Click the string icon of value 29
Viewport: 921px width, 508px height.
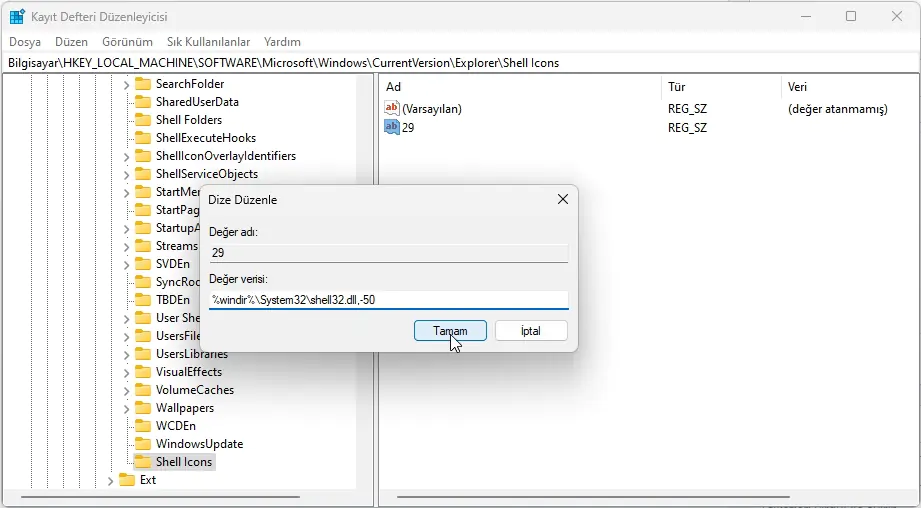pyautogui.click(x=392, y=127)
